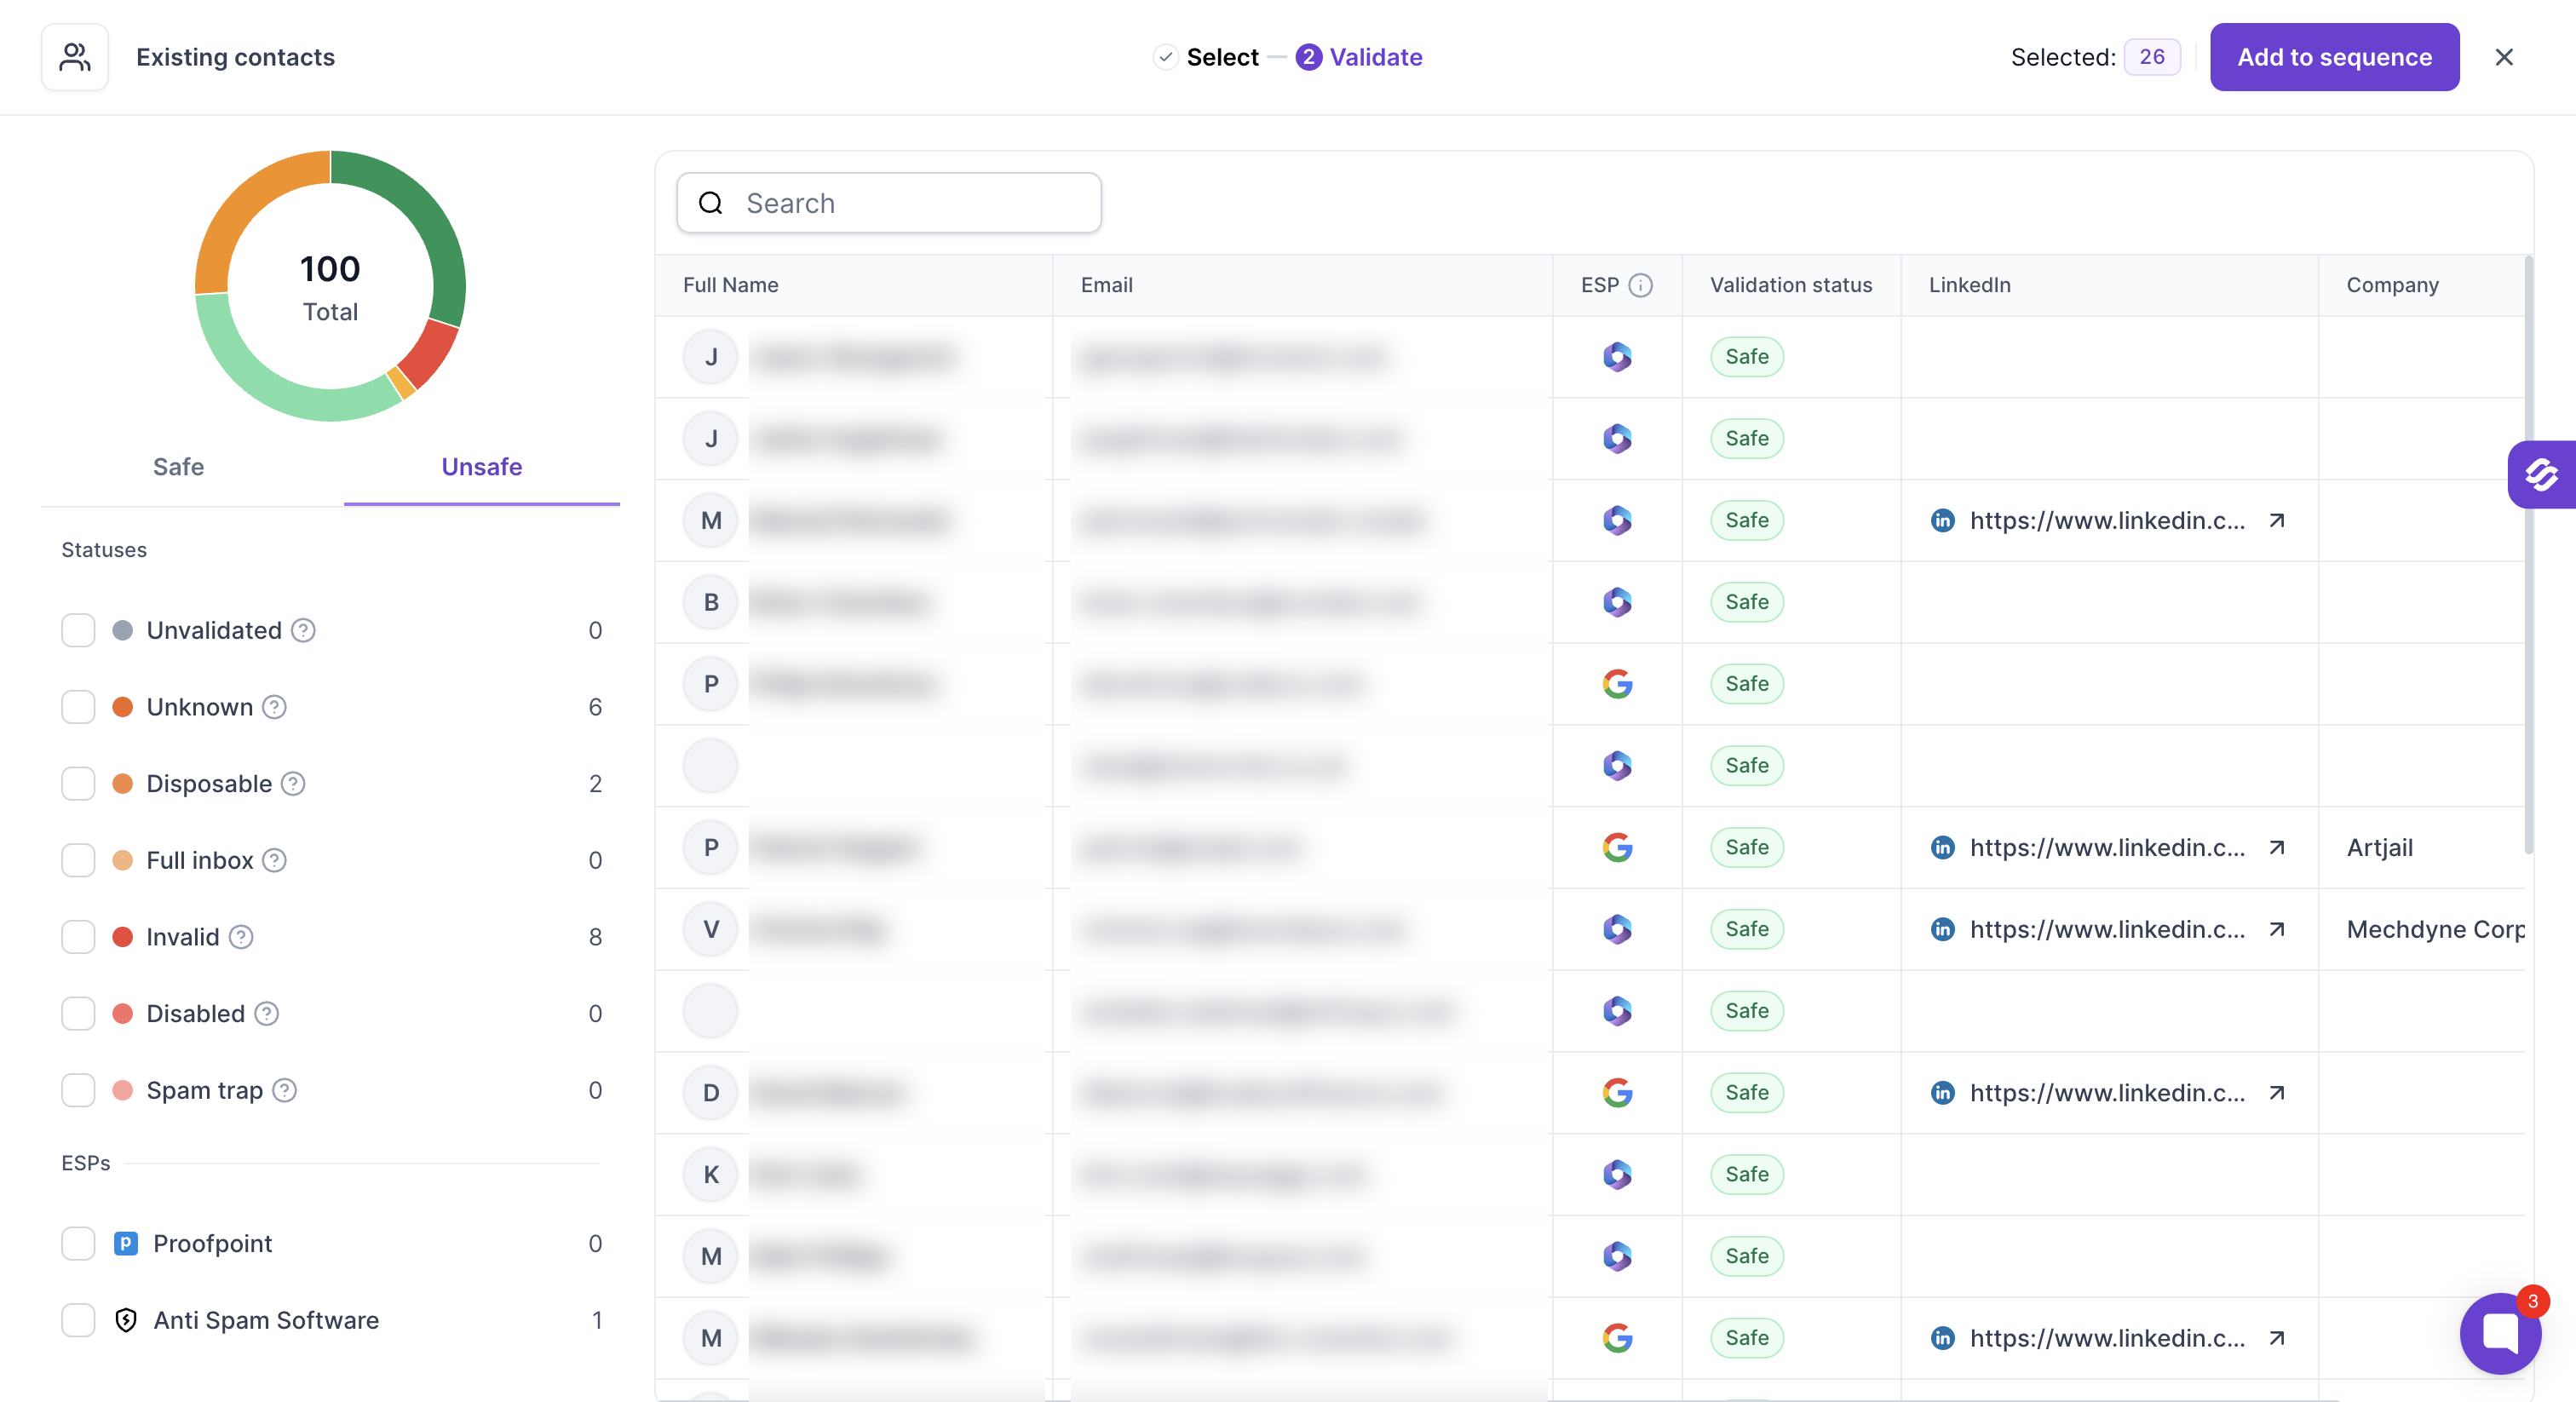Open help icon next to Invalid
This screenshot has height=1402, width=2576.
tap(241, 937)
